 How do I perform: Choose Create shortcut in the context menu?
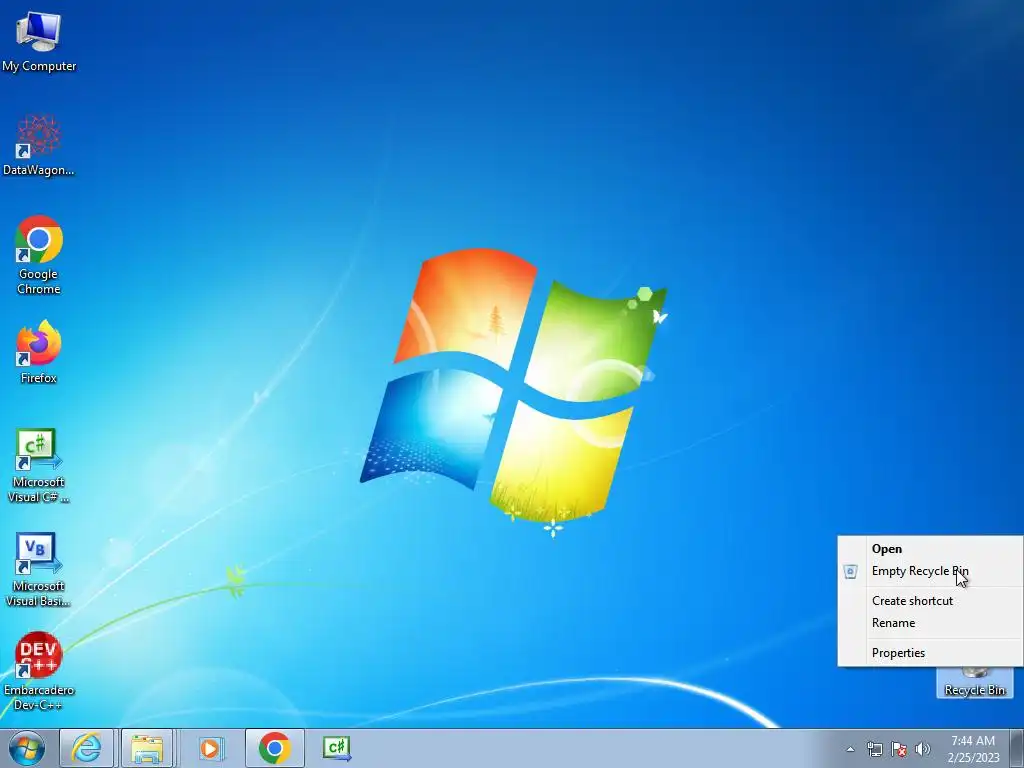tap(930, 601)
